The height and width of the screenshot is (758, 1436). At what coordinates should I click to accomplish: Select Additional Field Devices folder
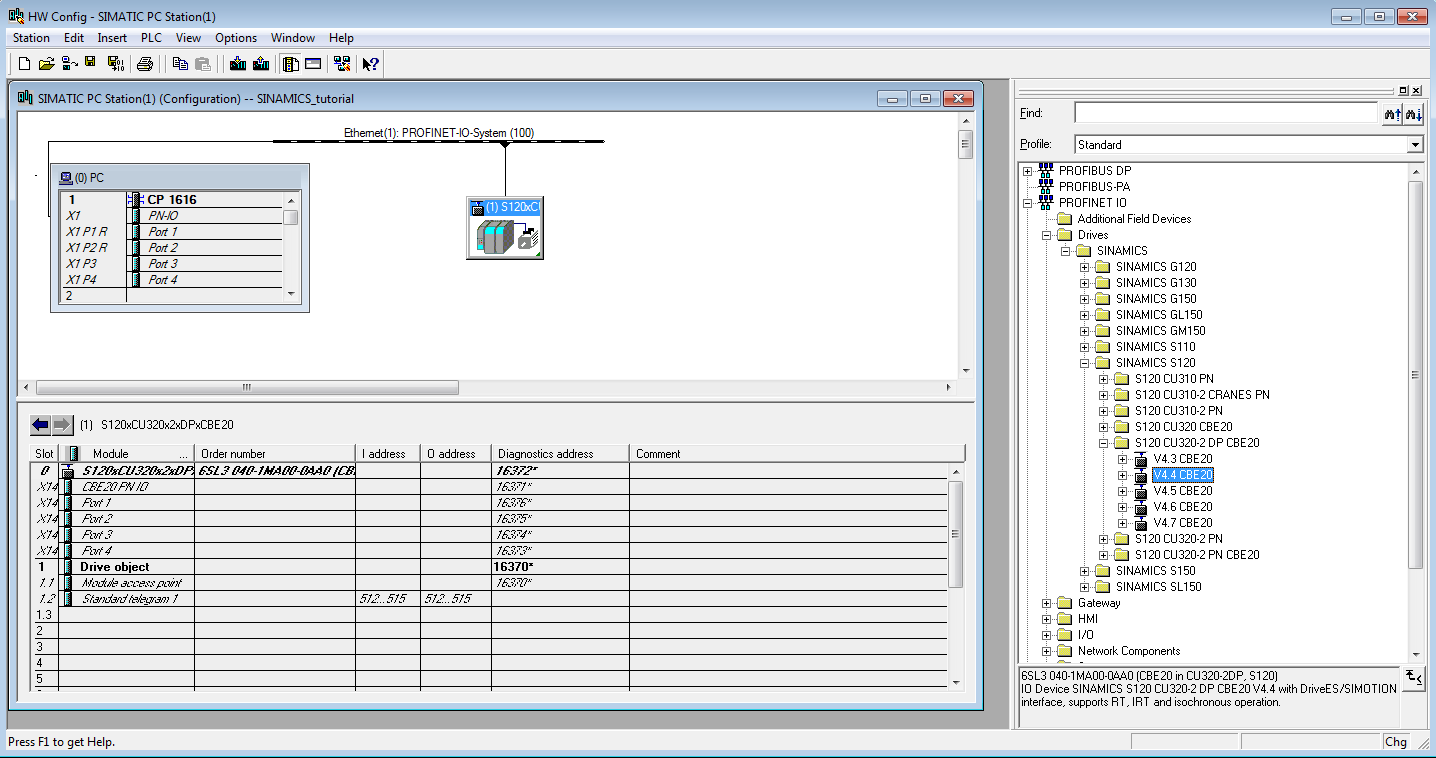point(1134,219)
